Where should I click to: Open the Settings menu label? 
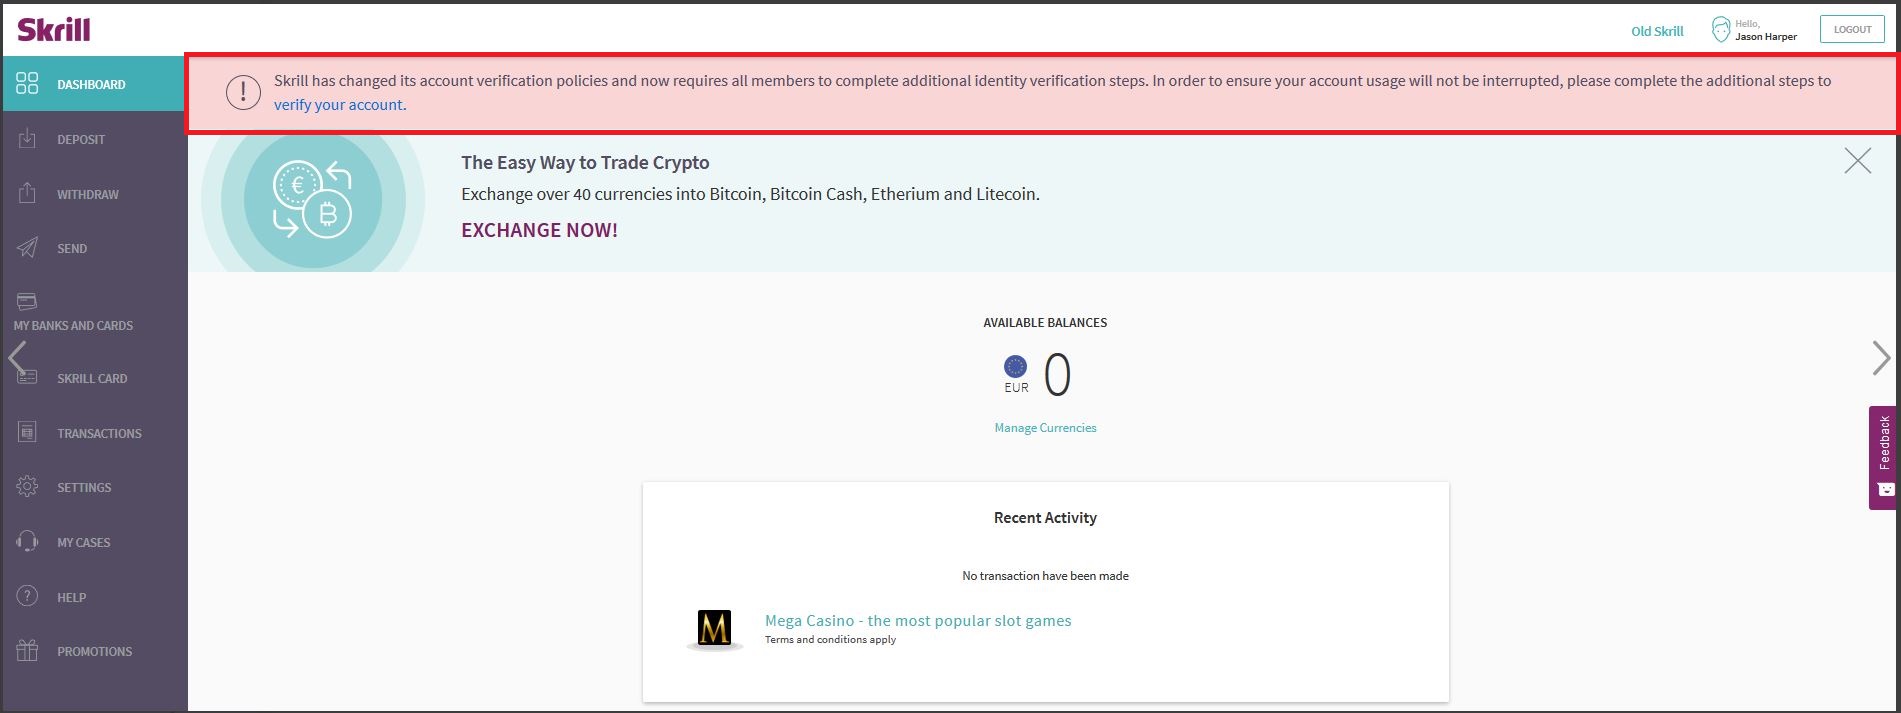point(84,487)
